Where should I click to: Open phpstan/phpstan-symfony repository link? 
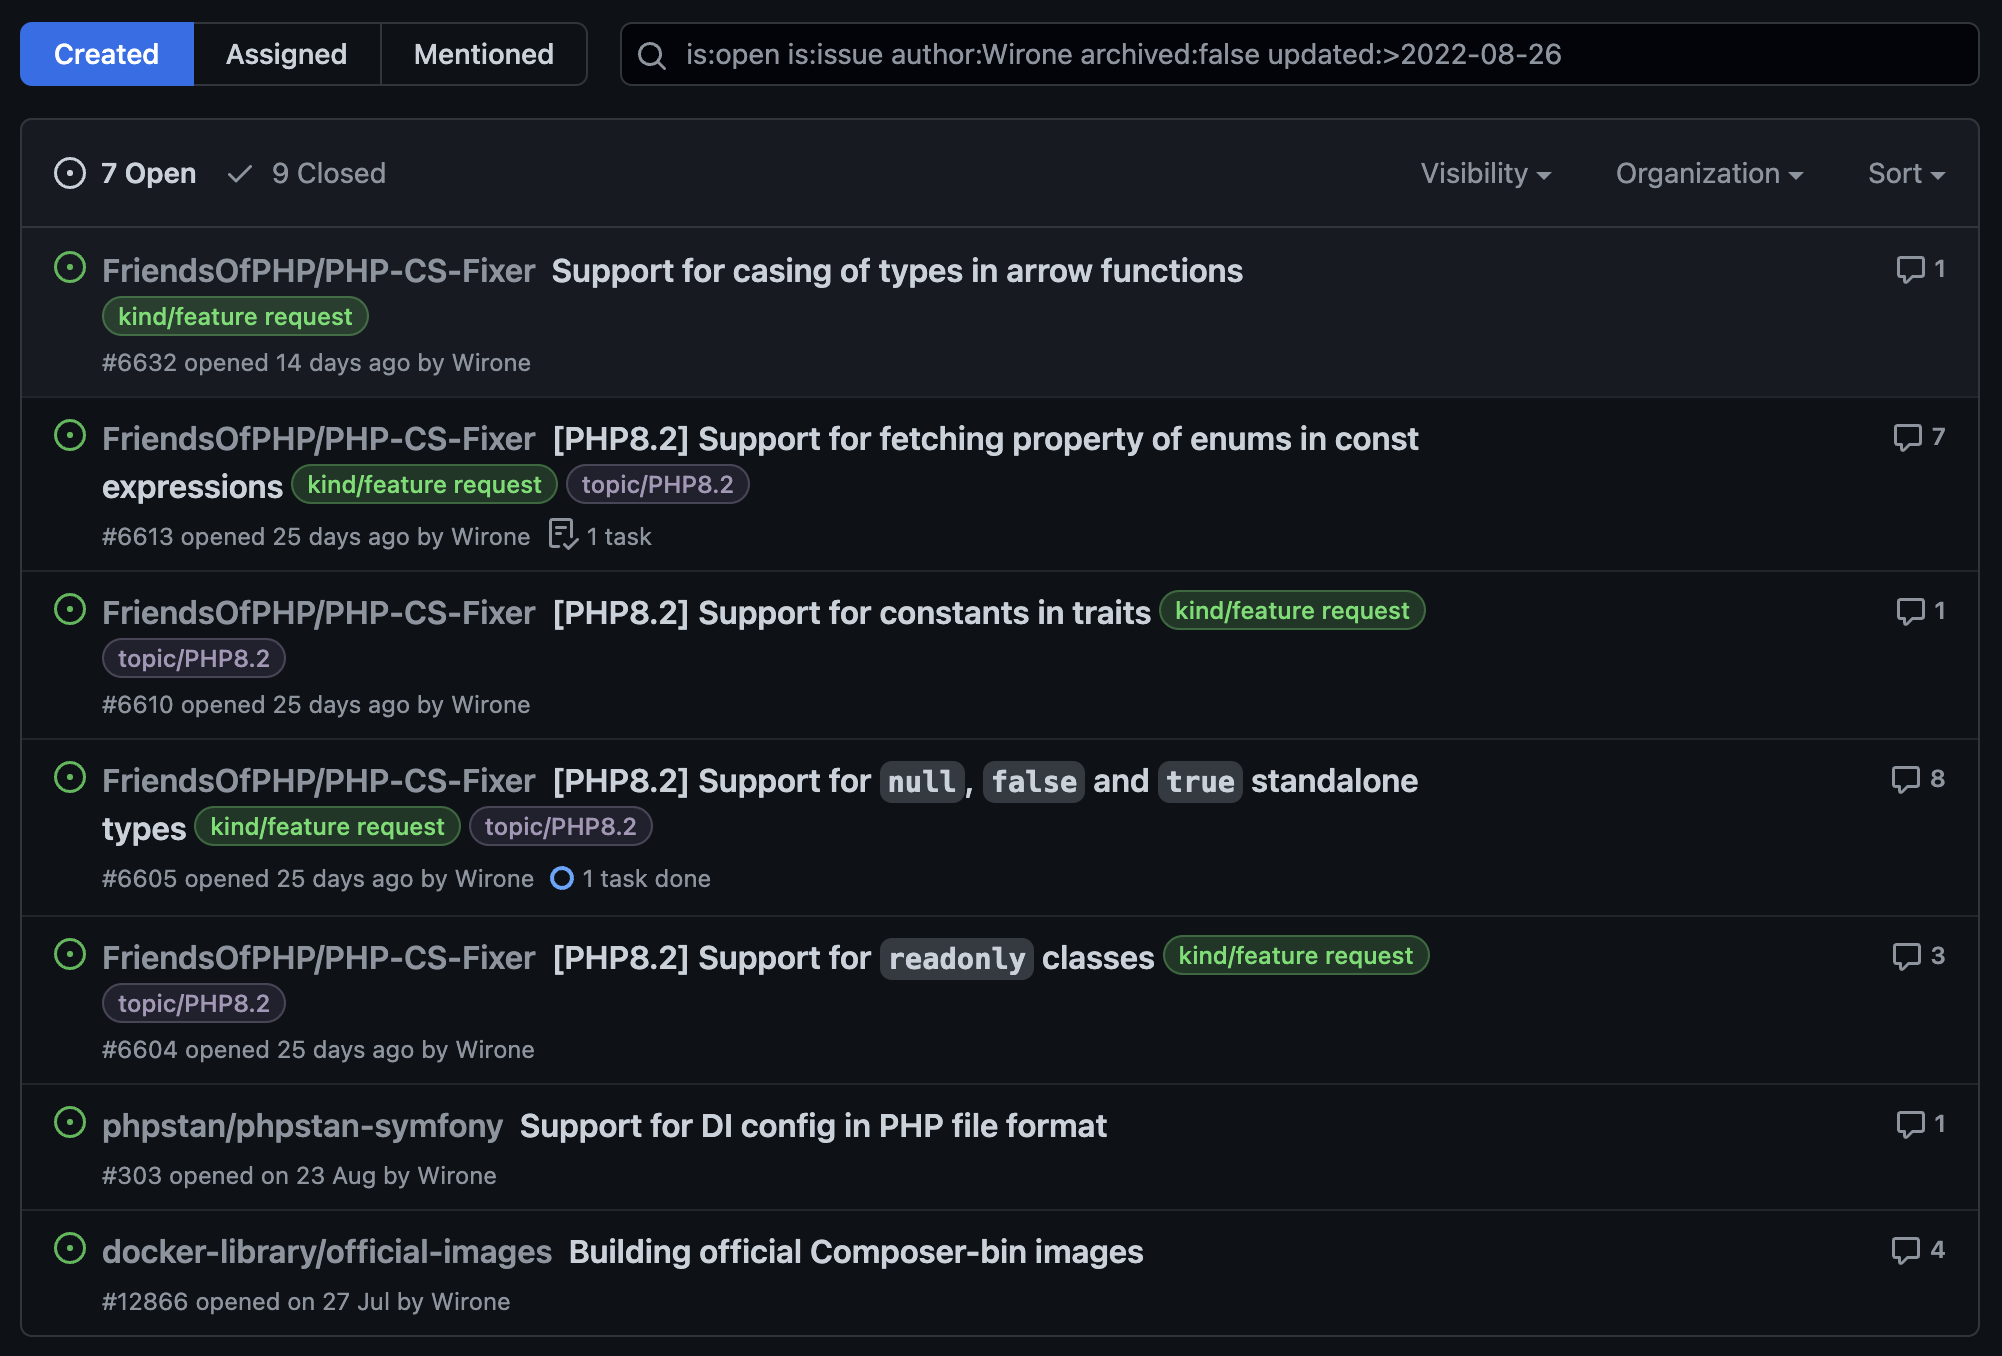302,1126
